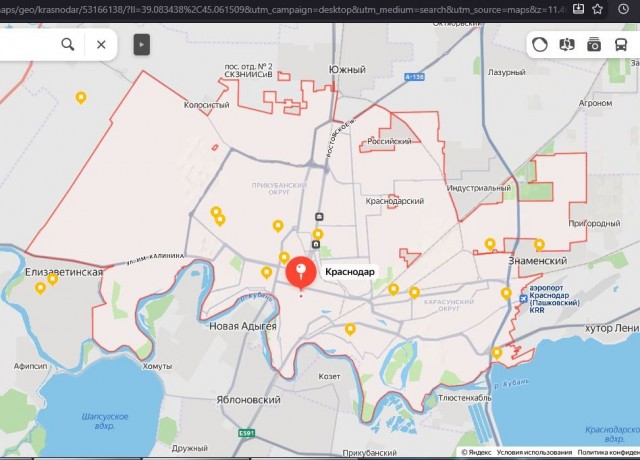Click the Хомуты label
The height and width of the screenshot is (460, 640).
(x=157, y=366)
